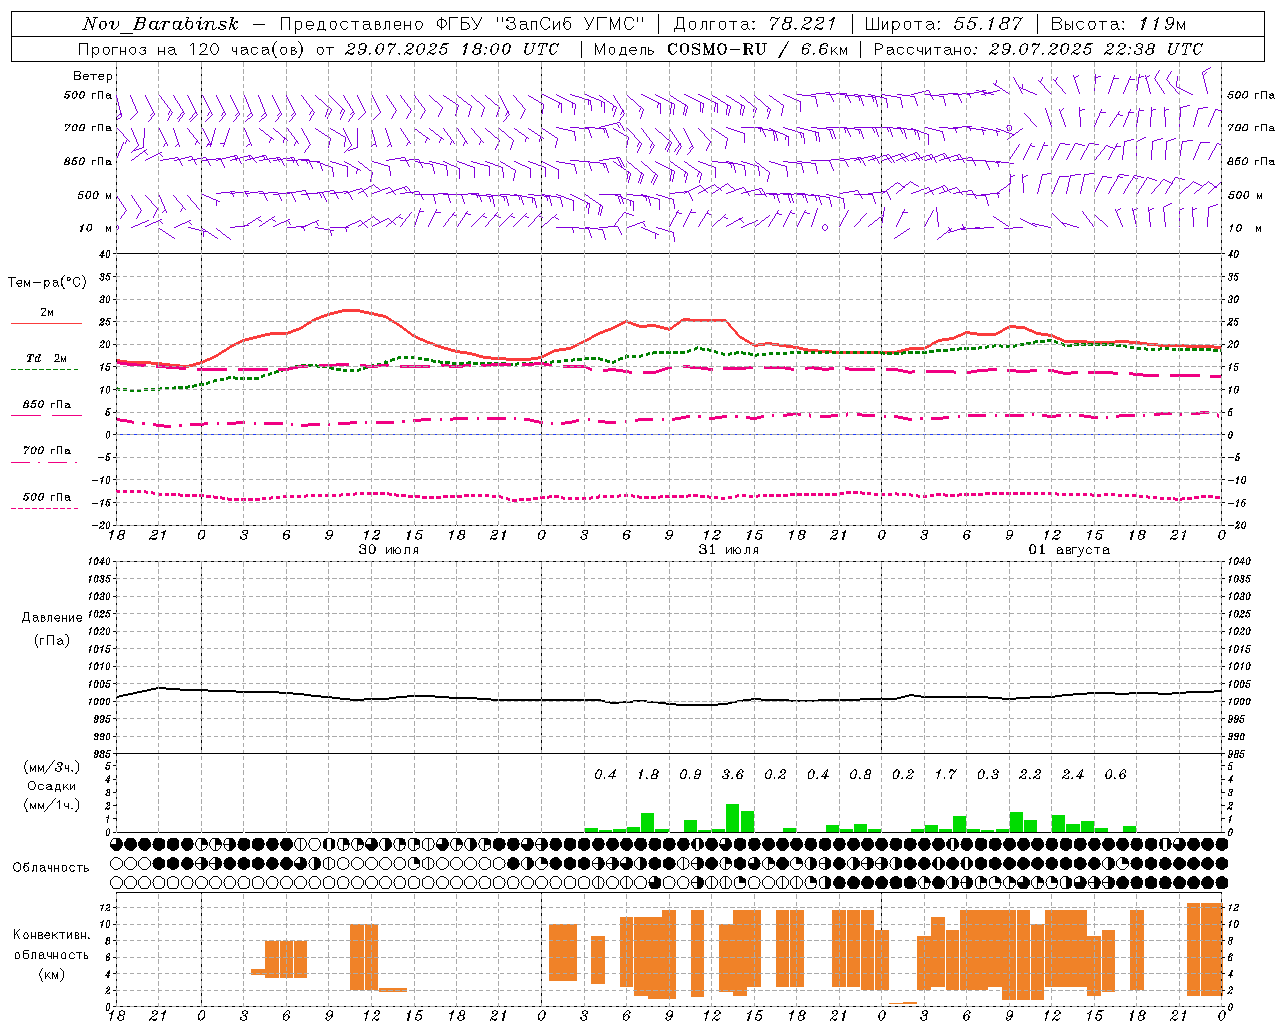This screenshot has height=1024, width=1280.
Task: Select forecast start "29.07.2025 18:00 UTC"
Action: 452,49
